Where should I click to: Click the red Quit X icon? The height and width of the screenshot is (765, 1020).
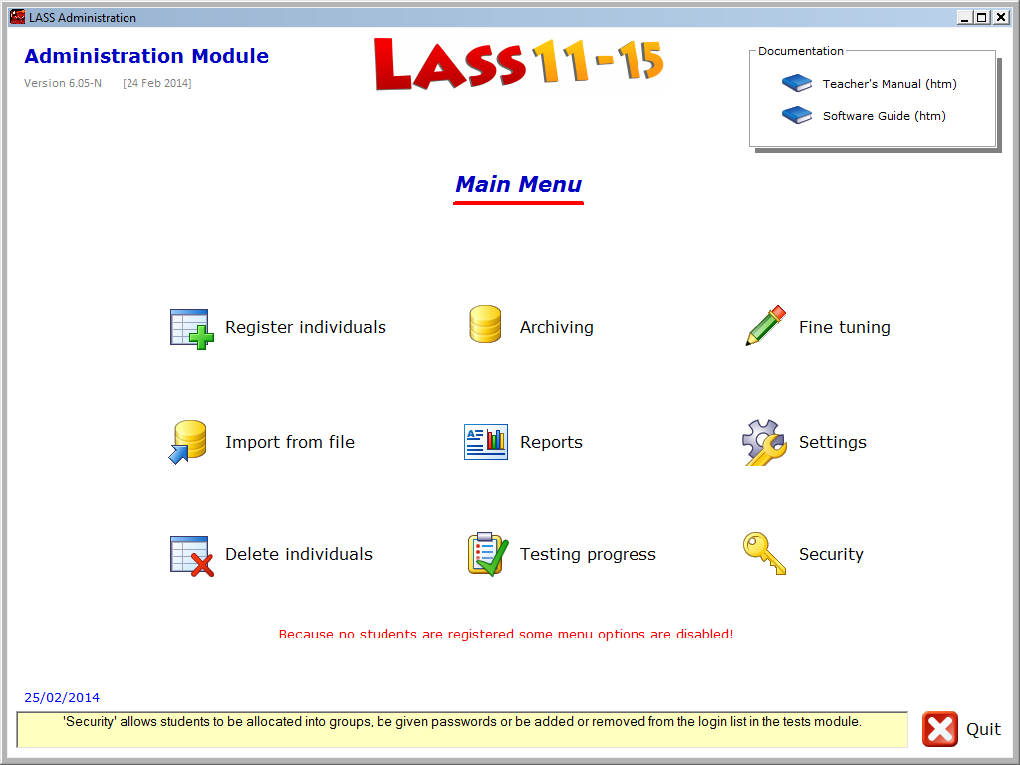point(939,729)
